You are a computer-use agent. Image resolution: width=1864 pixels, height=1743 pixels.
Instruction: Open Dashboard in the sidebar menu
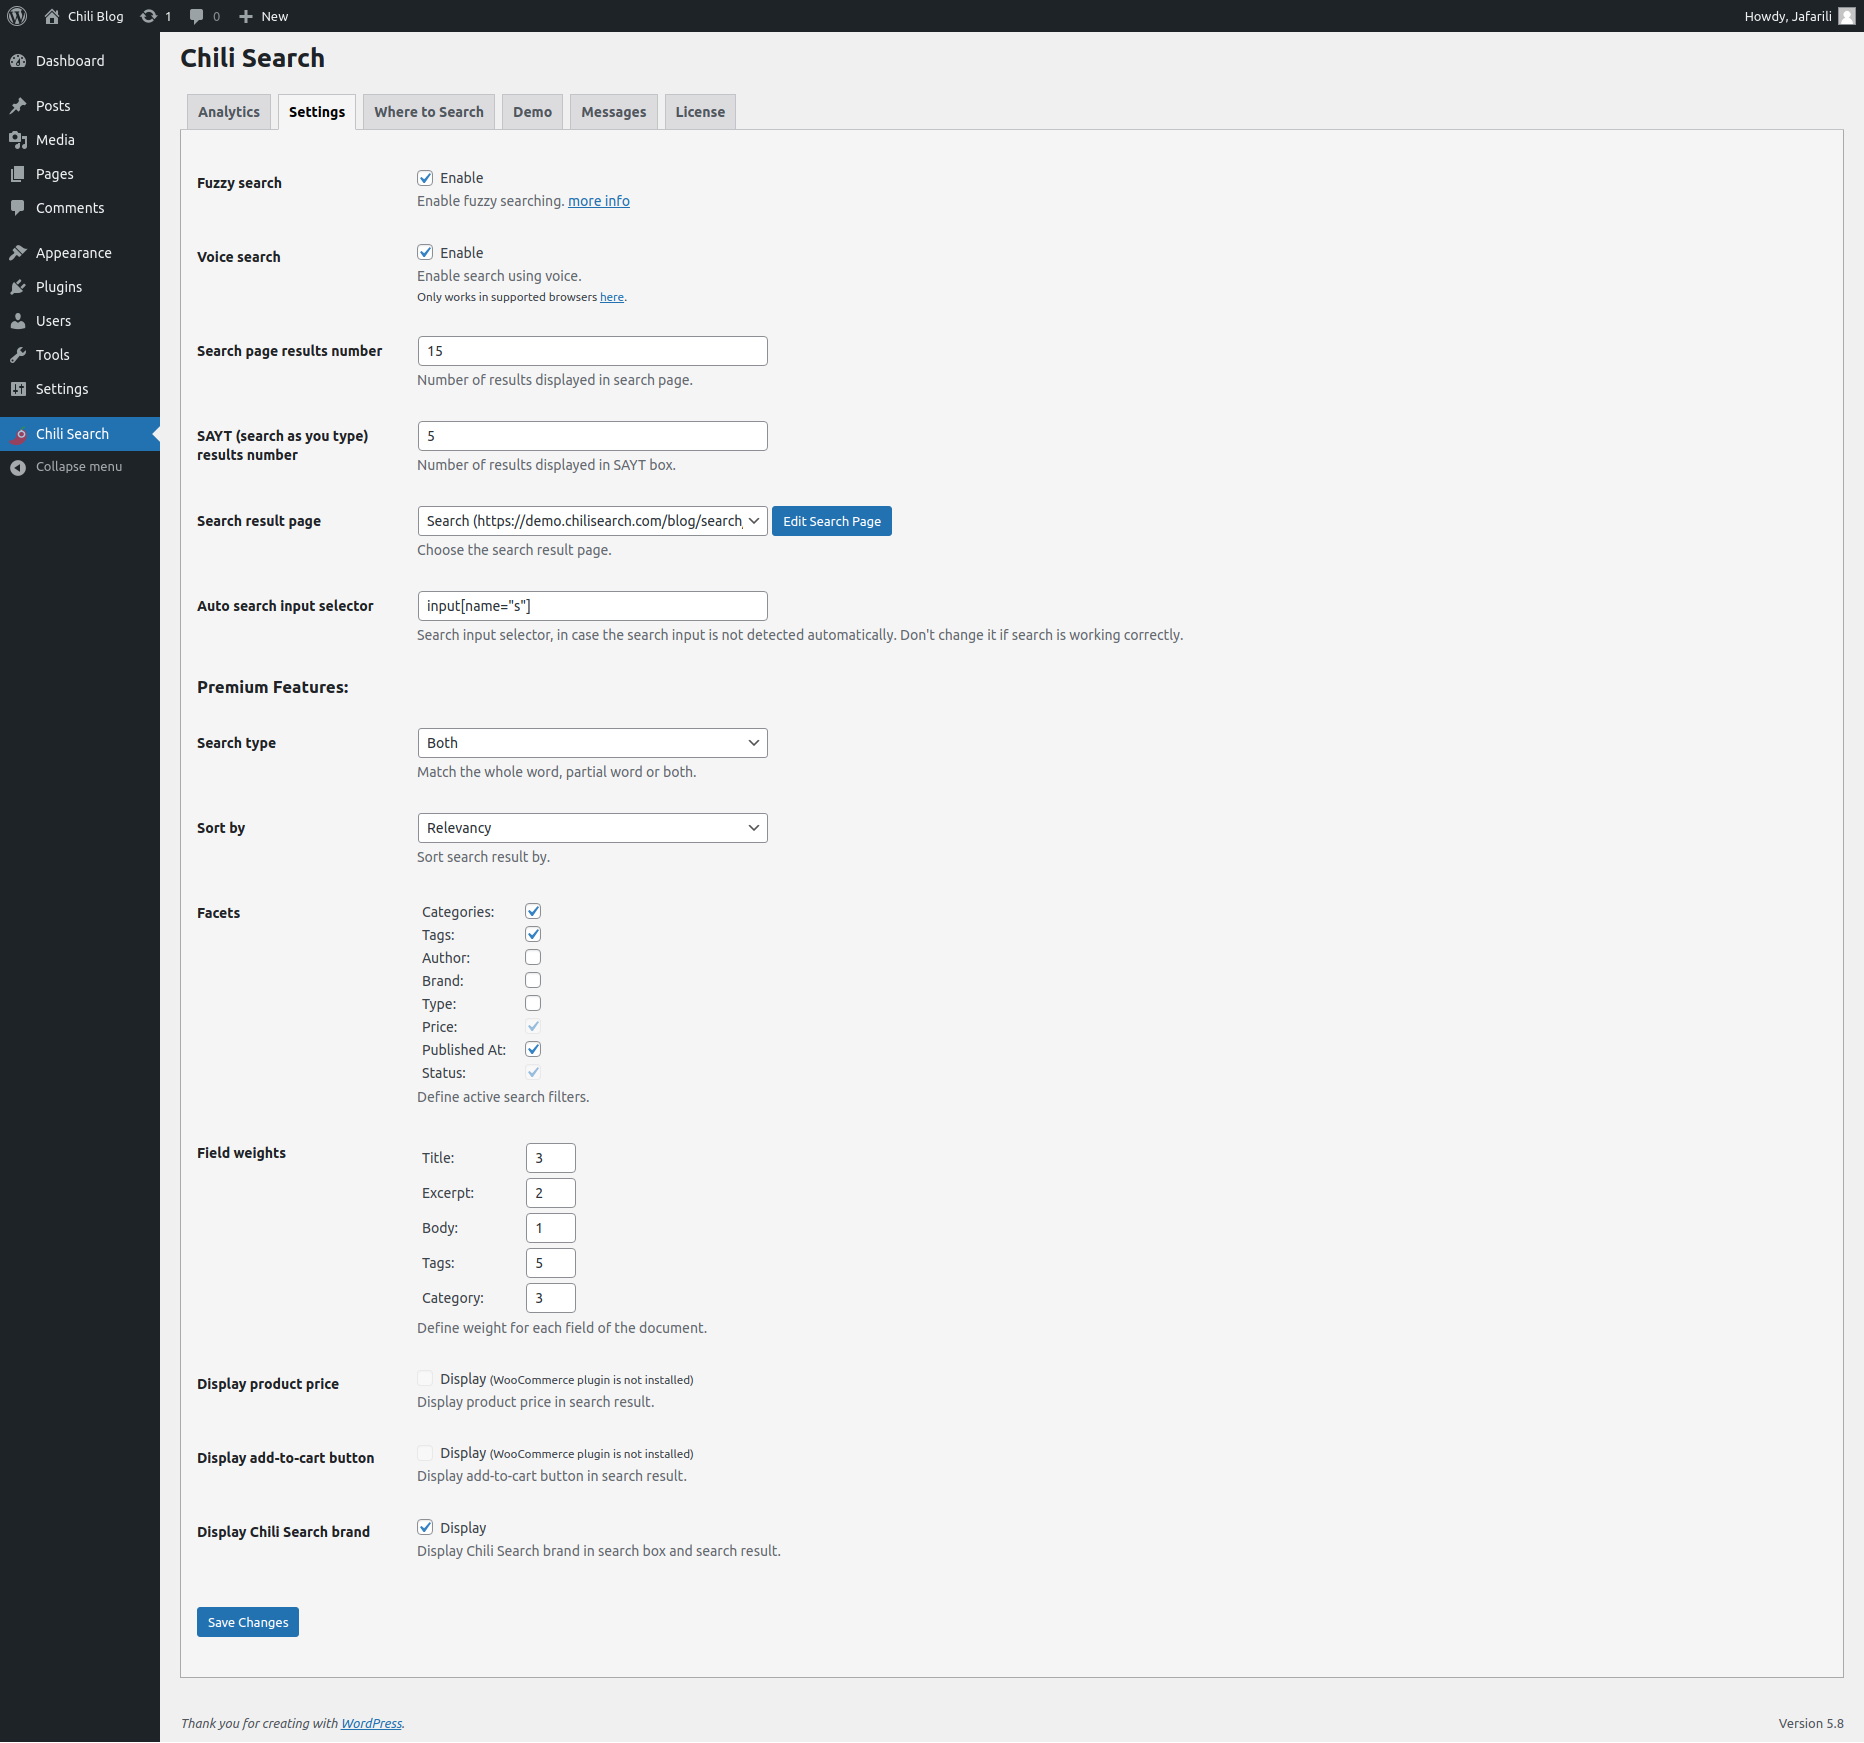click(80, 61)
